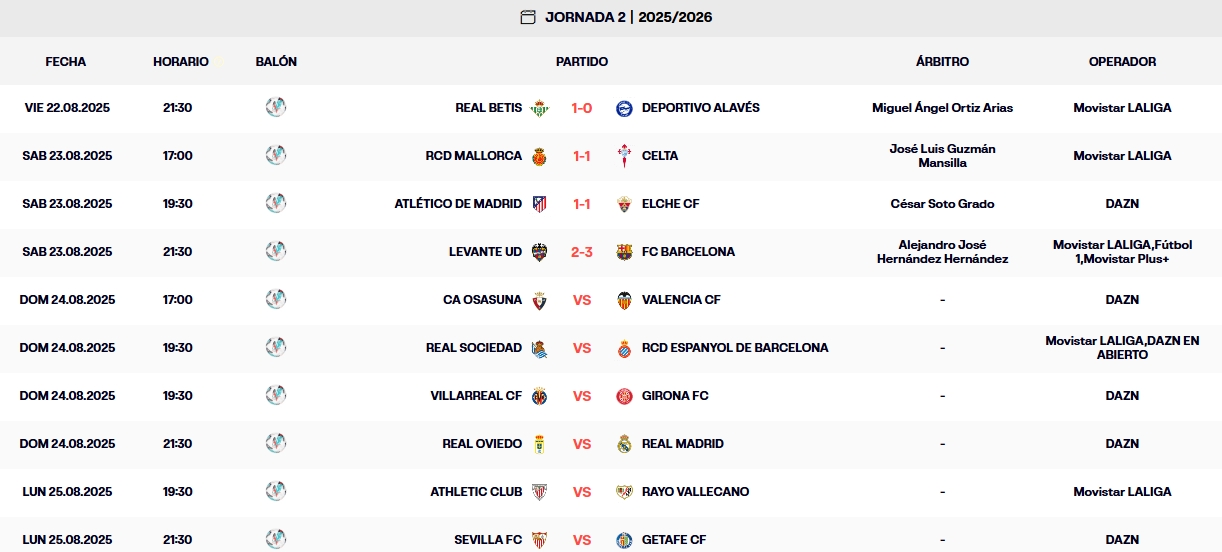Click the calendar icon beside Jornada 2
Image resolution: width=1222 pixels, height=552 pixels.
click(528, 17)
